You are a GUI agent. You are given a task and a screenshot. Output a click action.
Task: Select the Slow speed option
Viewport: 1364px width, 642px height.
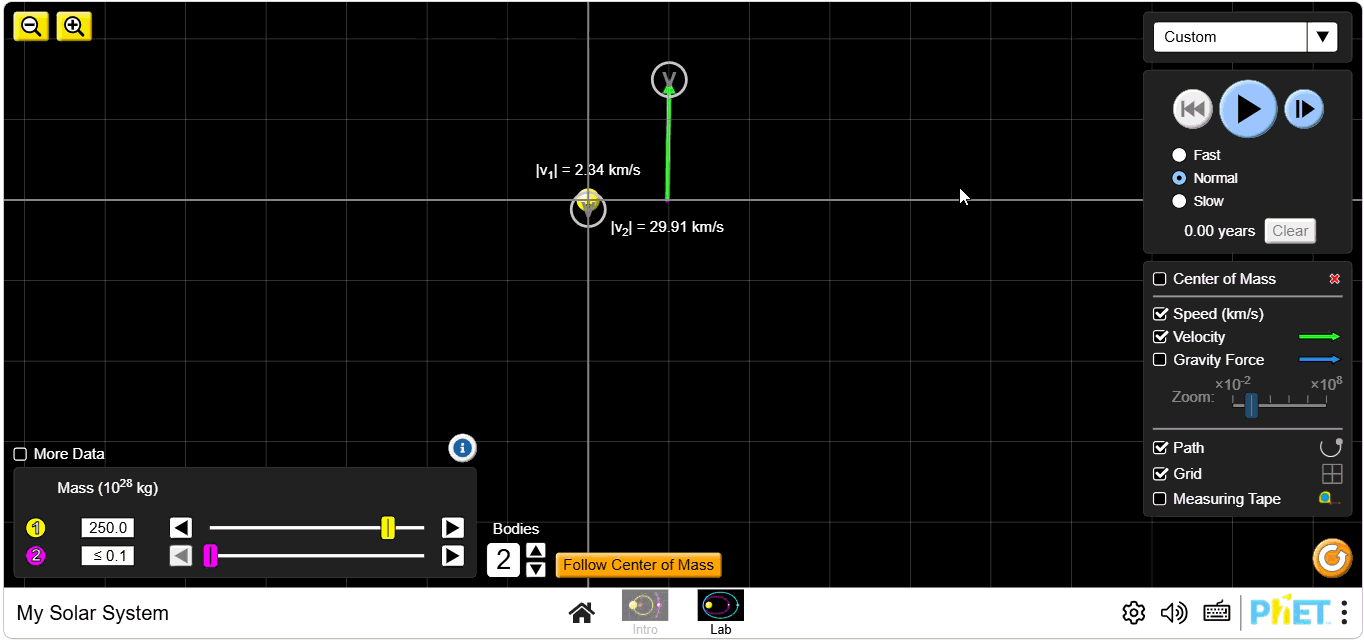[1179, 200]
